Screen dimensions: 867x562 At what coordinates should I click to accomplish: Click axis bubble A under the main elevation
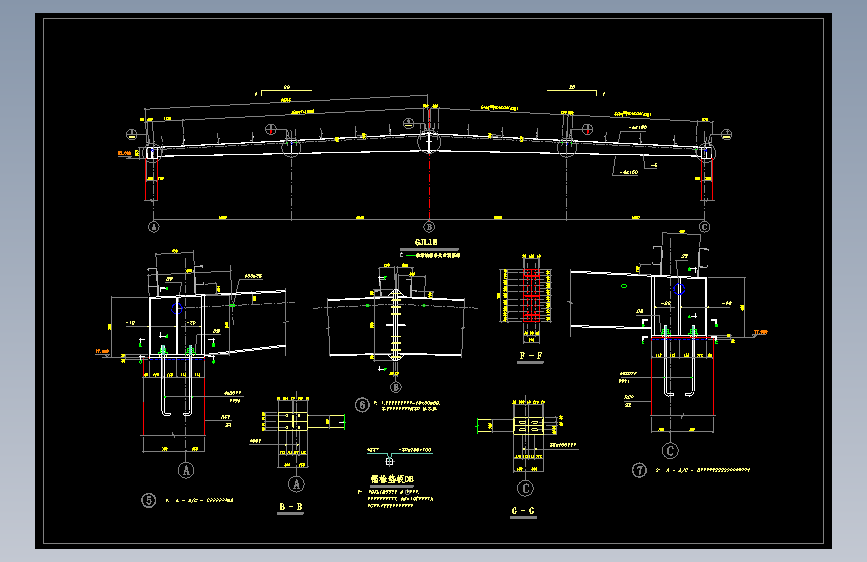[x=154, y=227]
